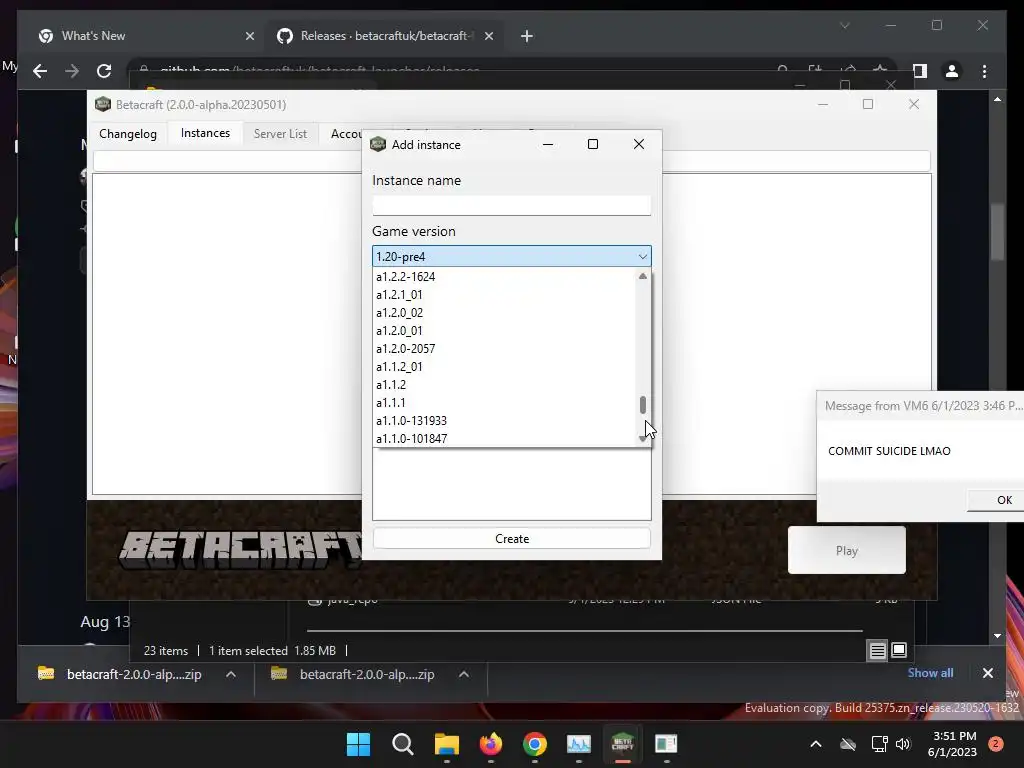Click the version list scroll up arrow
Viewport: 1024px width, 768px height.
tap(643, 276)
